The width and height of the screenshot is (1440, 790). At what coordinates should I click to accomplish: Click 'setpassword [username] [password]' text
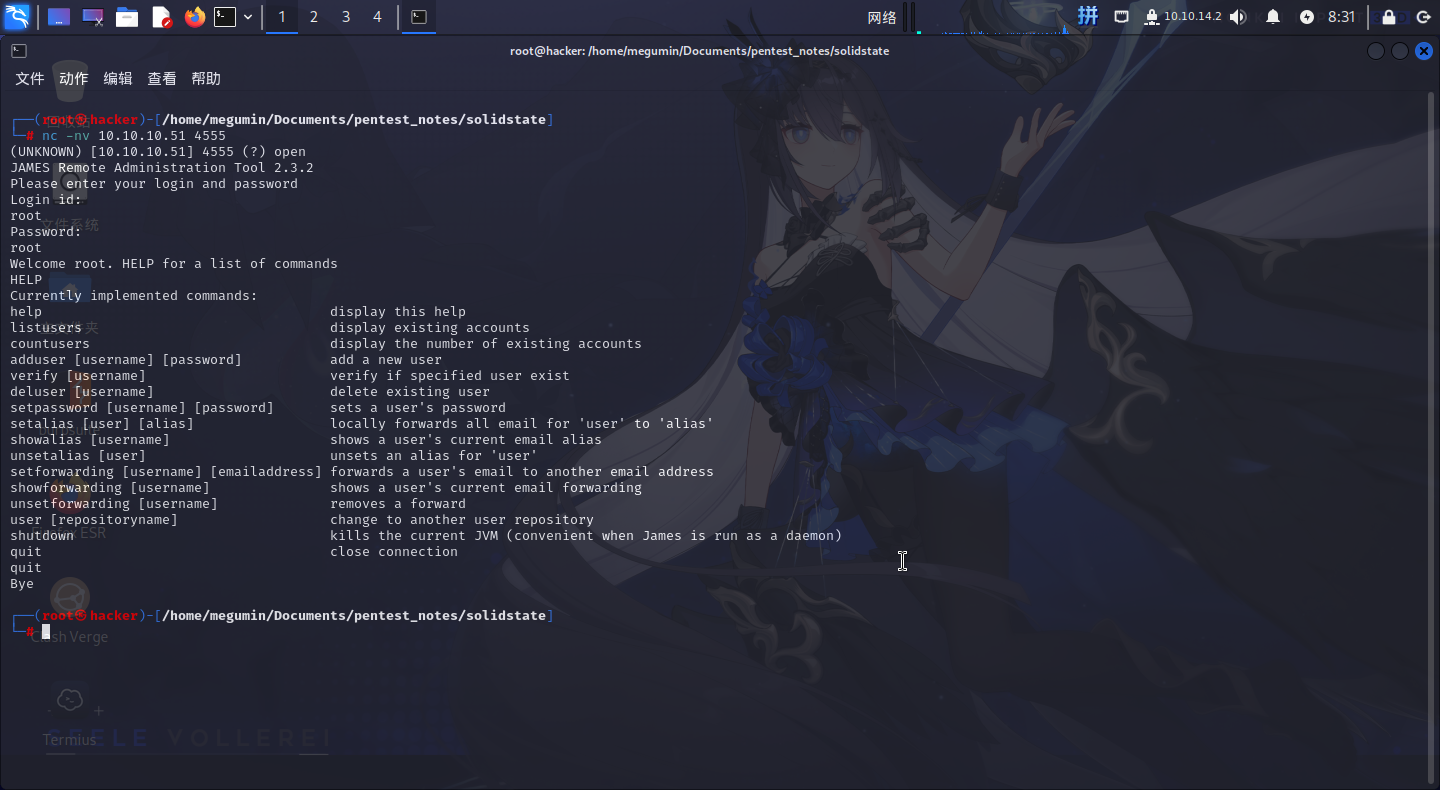142,408
